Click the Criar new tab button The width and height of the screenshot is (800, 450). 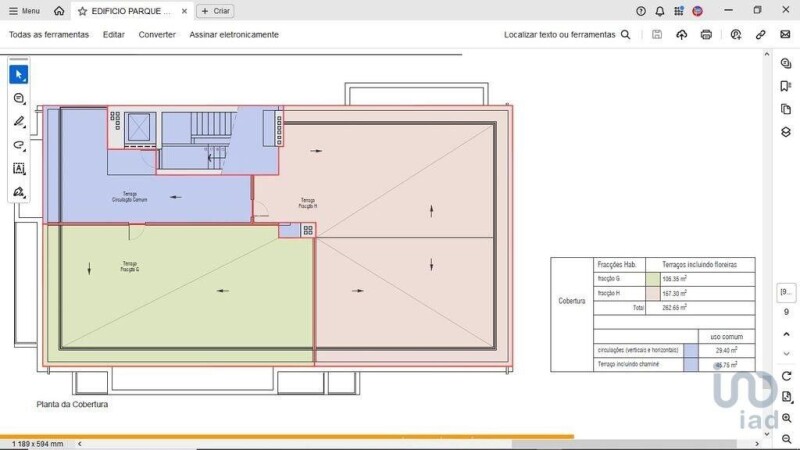click(x=217, y=11)
